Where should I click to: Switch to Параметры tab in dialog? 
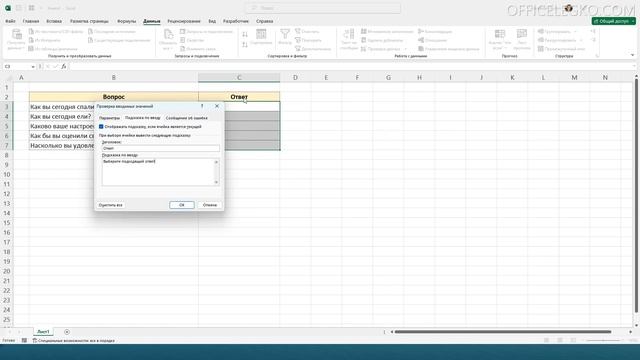[x=109, y=118]
